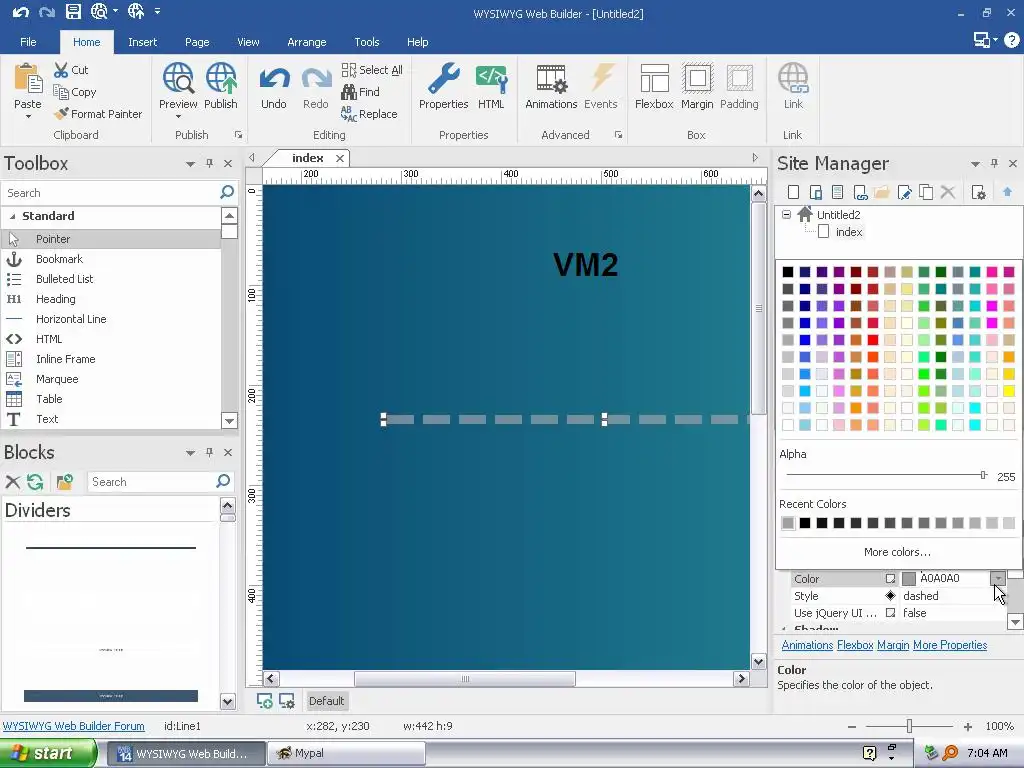Image resolution: width=1024 pixels, height=768 pixels.
Task: Open the Animations icon
Action: point(551,78)
